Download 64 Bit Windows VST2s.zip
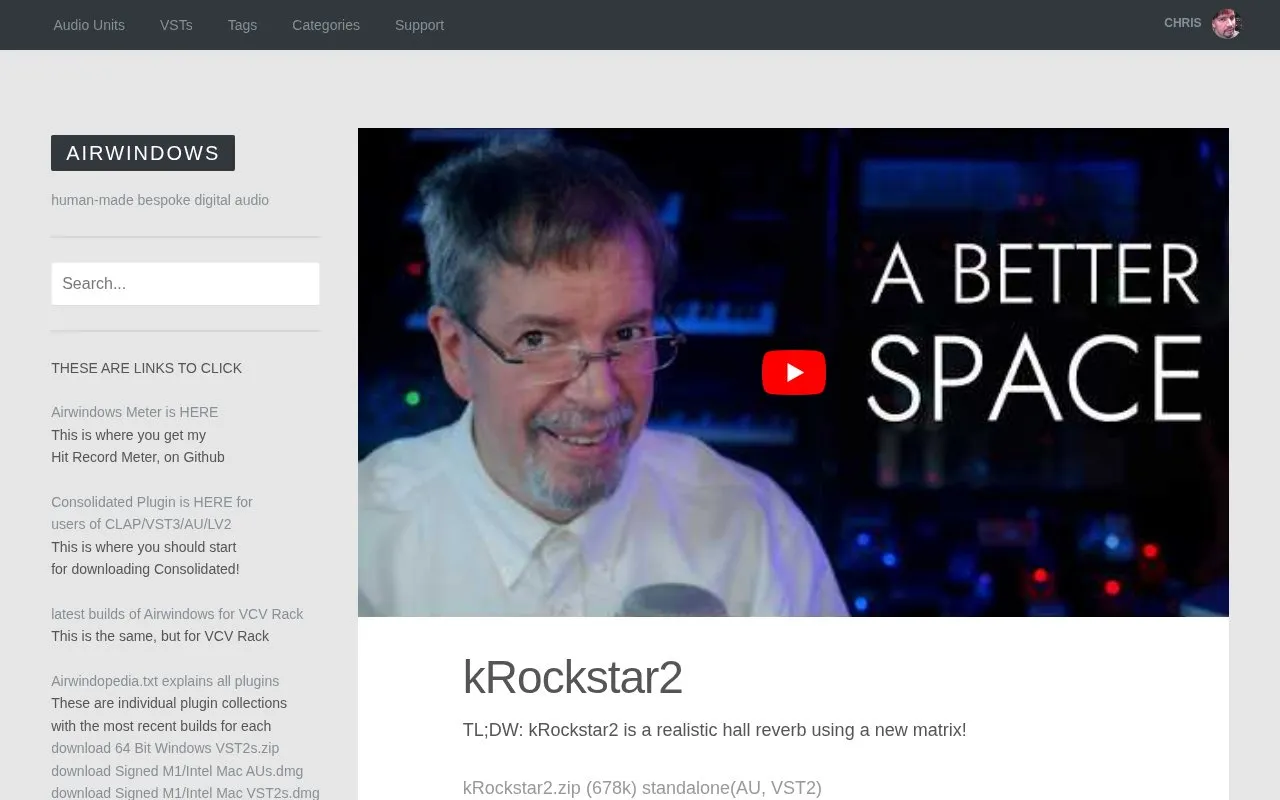Viewport: 1280px width, 800px height. click(165, 748)
